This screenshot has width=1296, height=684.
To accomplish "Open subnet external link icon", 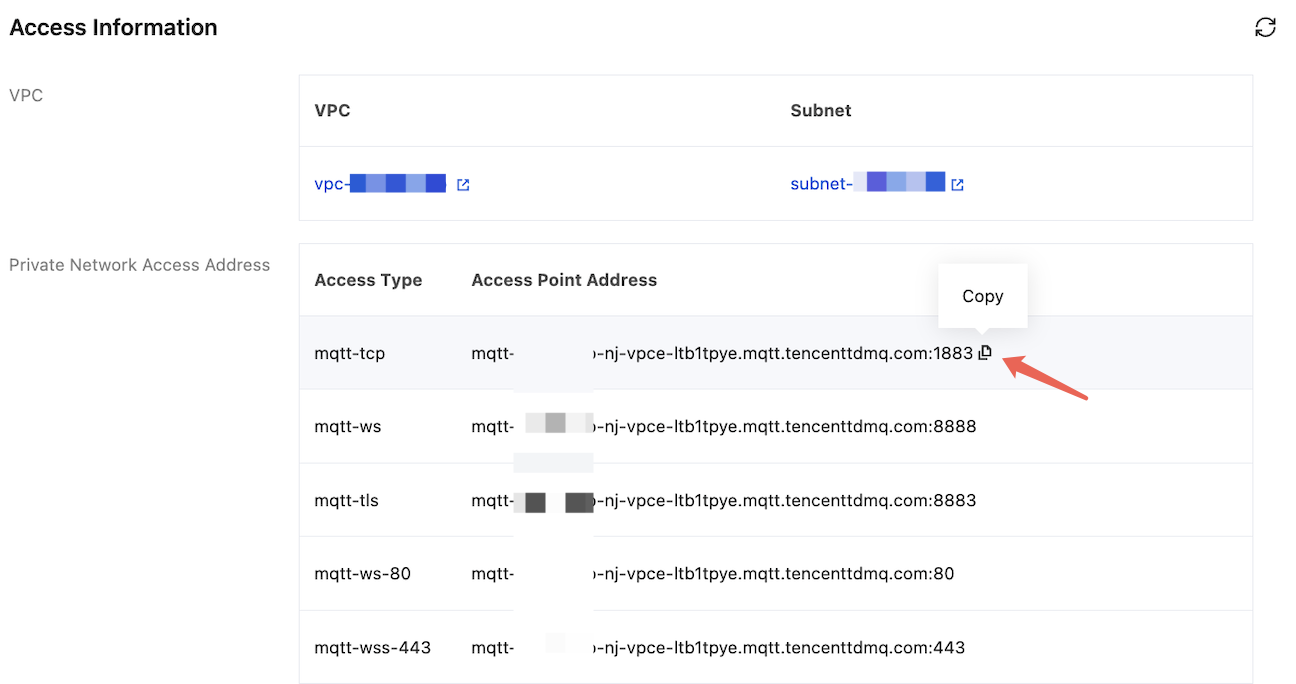I will click(957, 185).
